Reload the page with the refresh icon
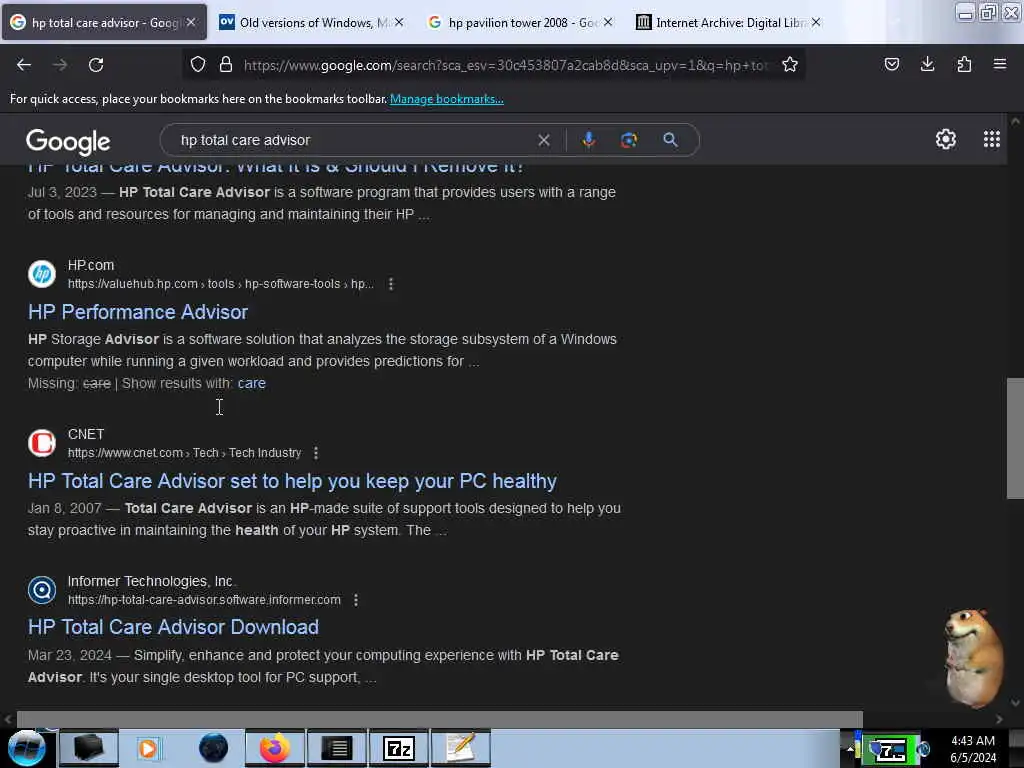 [96, 65]
